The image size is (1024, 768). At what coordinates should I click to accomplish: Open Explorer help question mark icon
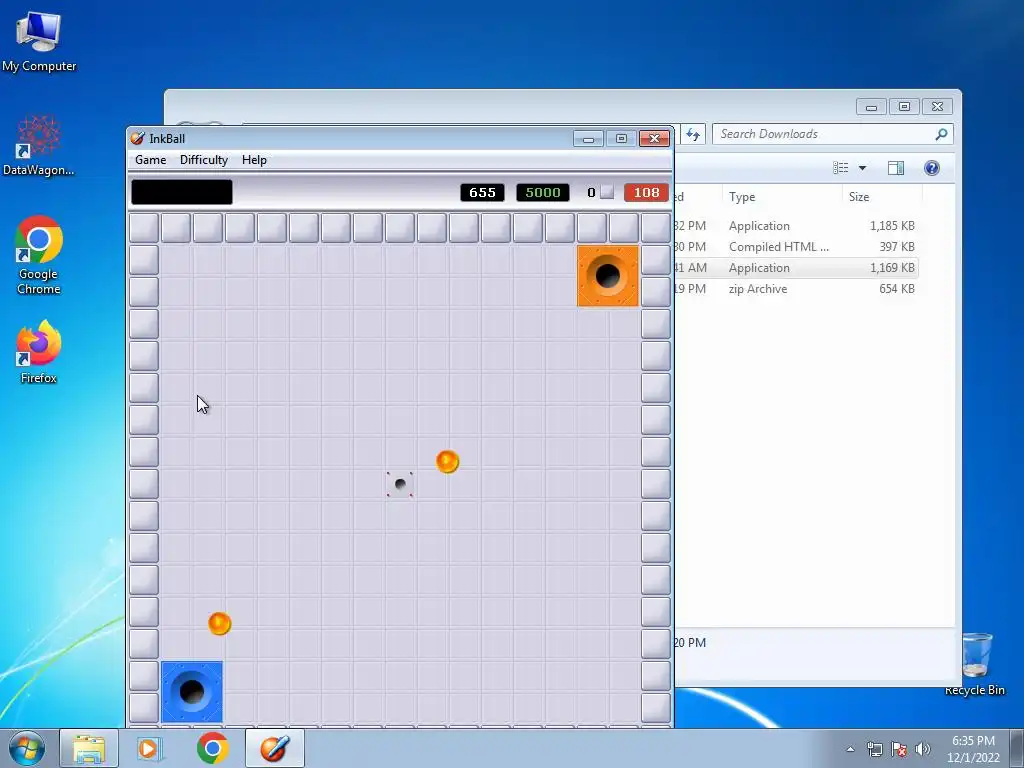coord(932,168)
